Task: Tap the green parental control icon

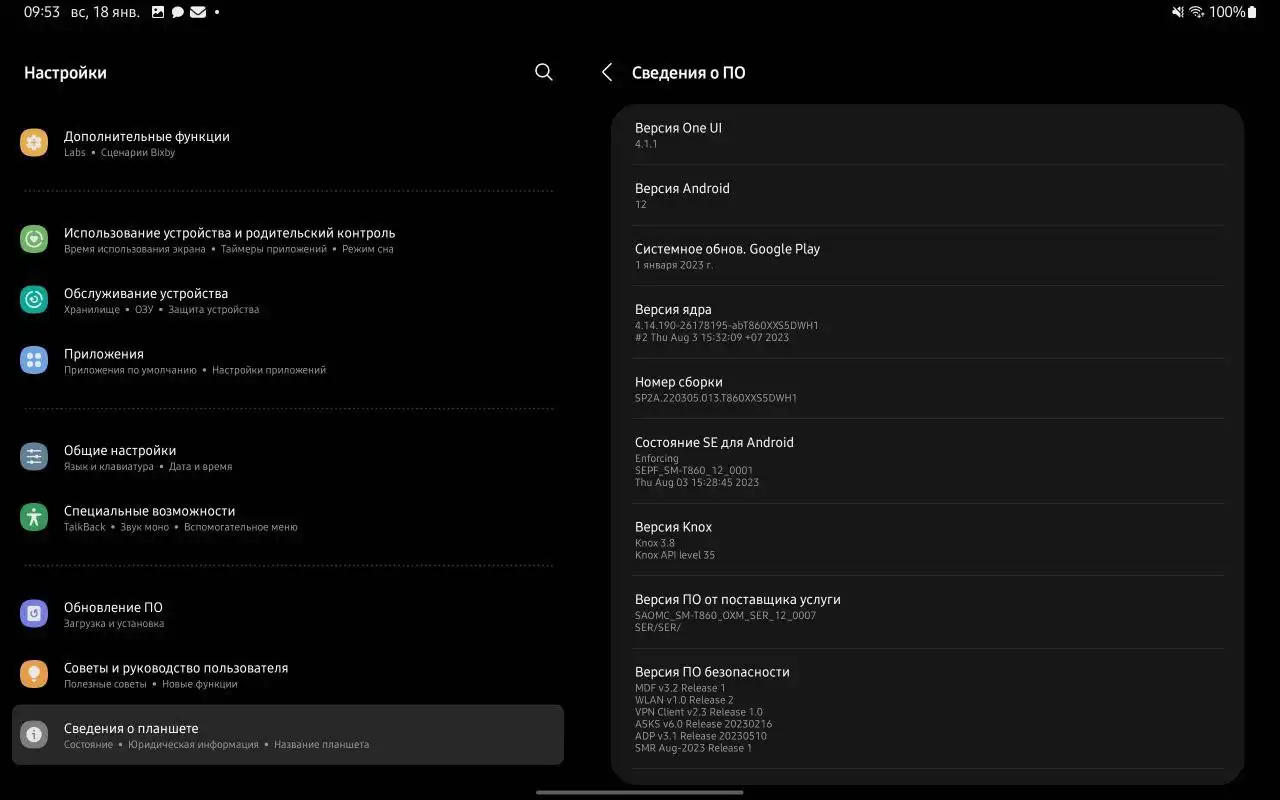Action: [34, 240]
